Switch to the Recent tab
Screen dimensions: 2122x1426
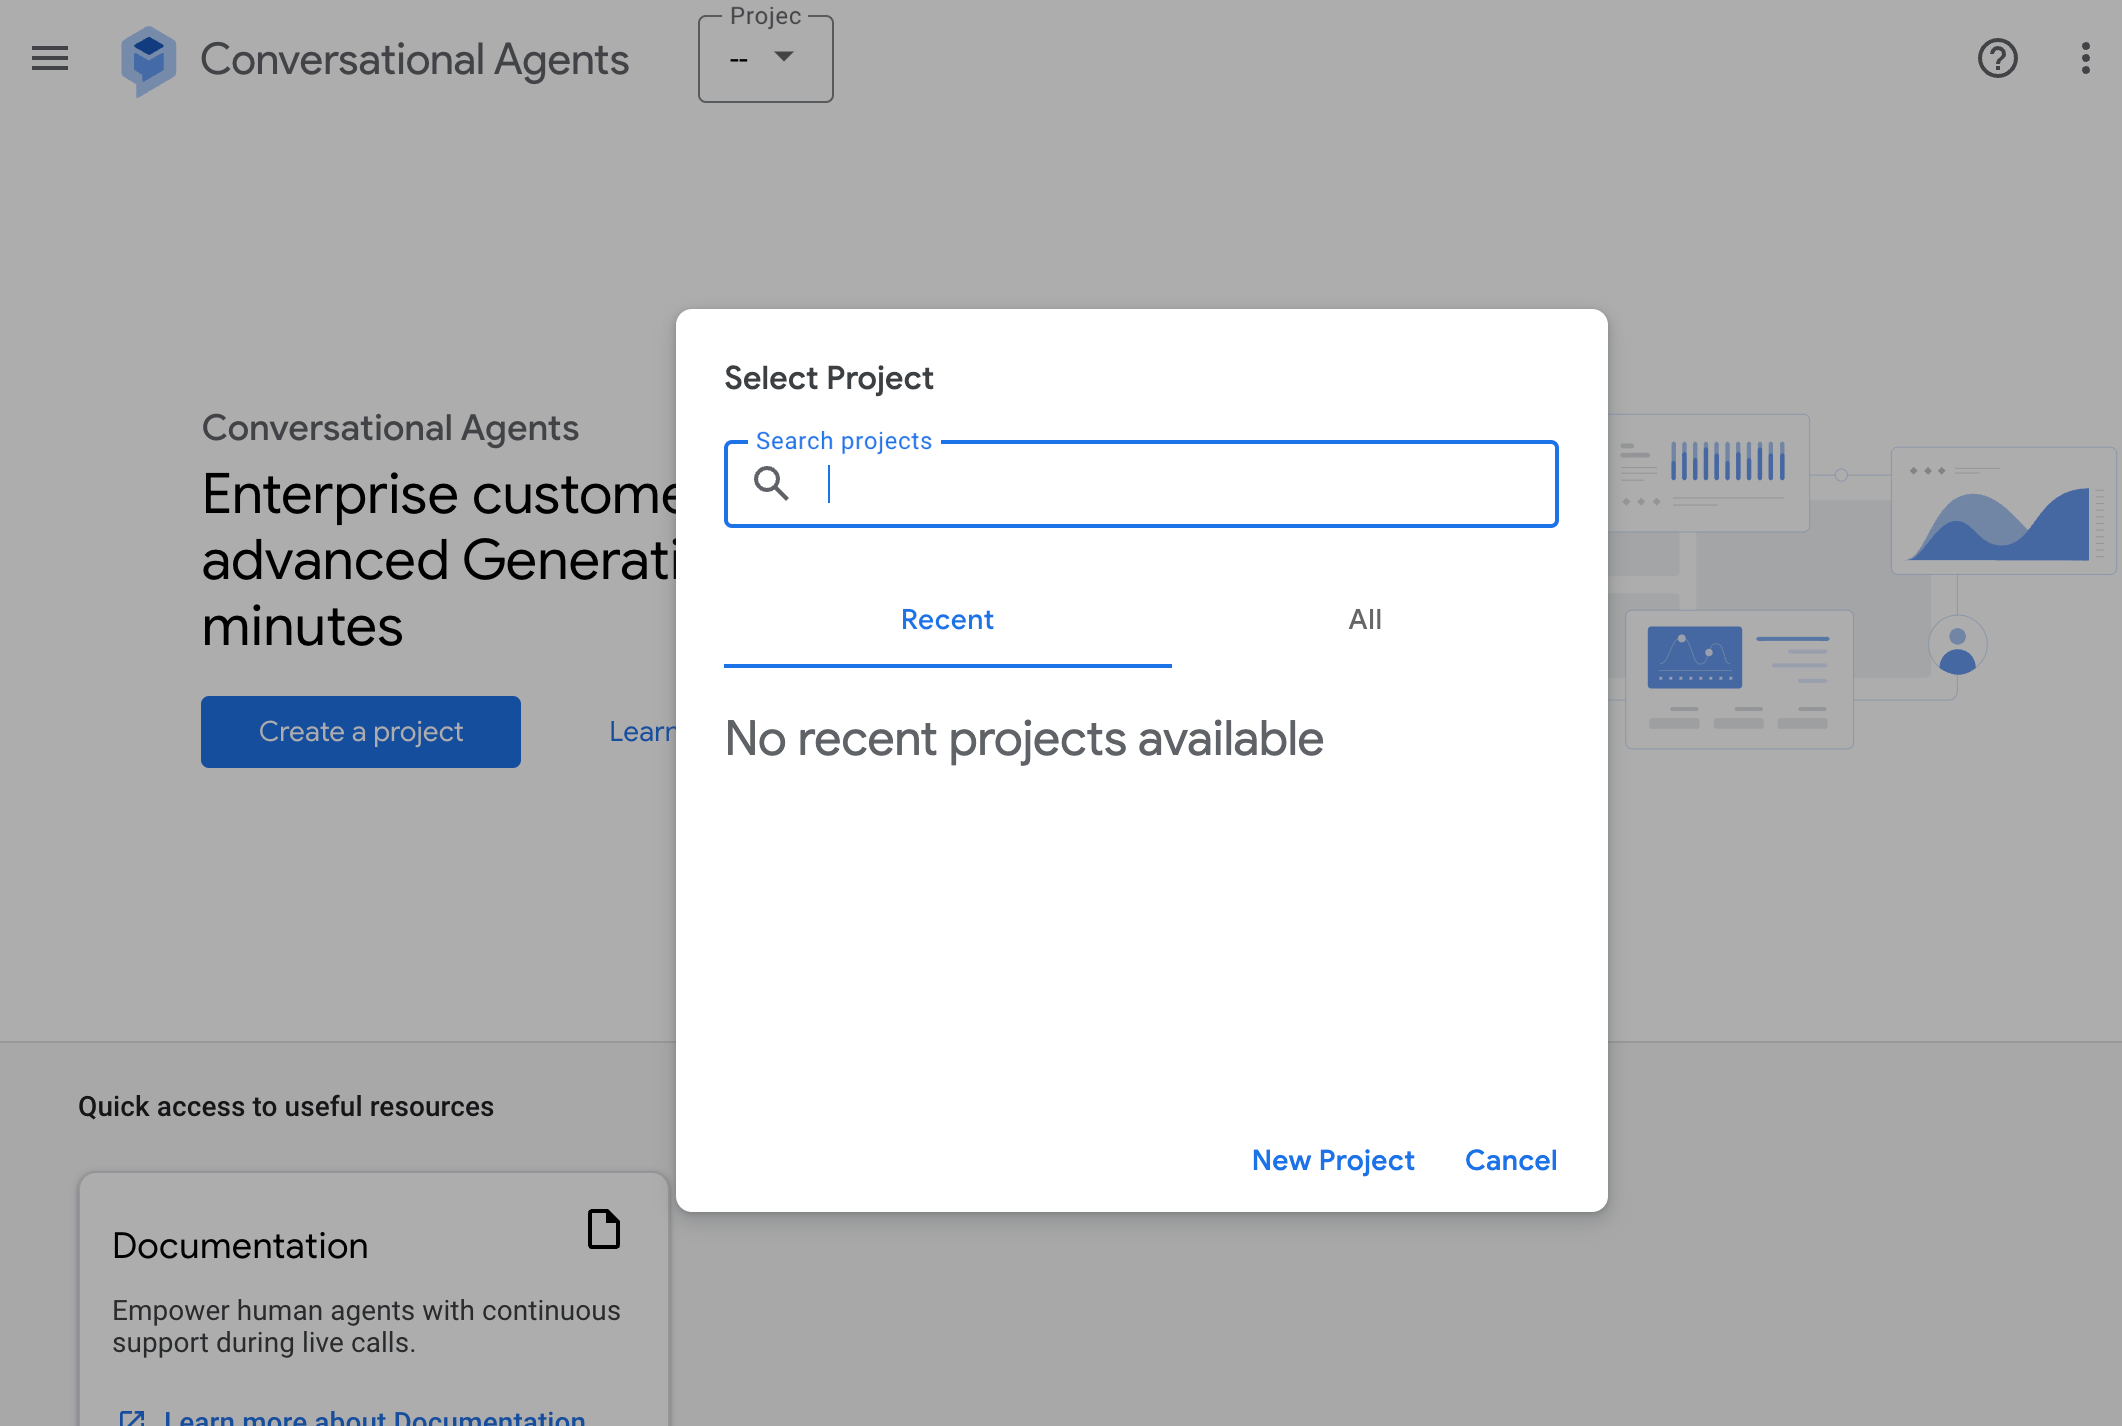point(947,620)
